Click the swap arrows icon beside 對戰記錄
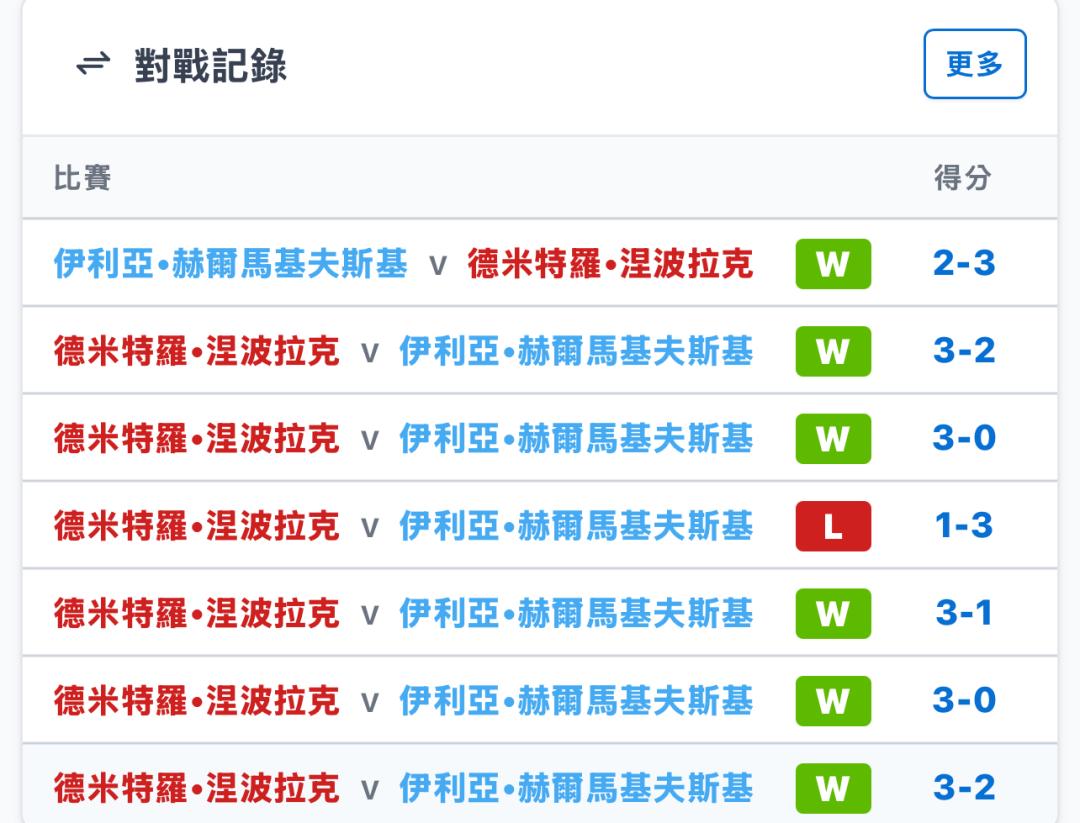Image resolution: width=1080 pixels, height=823 pixels. [93, 64]
